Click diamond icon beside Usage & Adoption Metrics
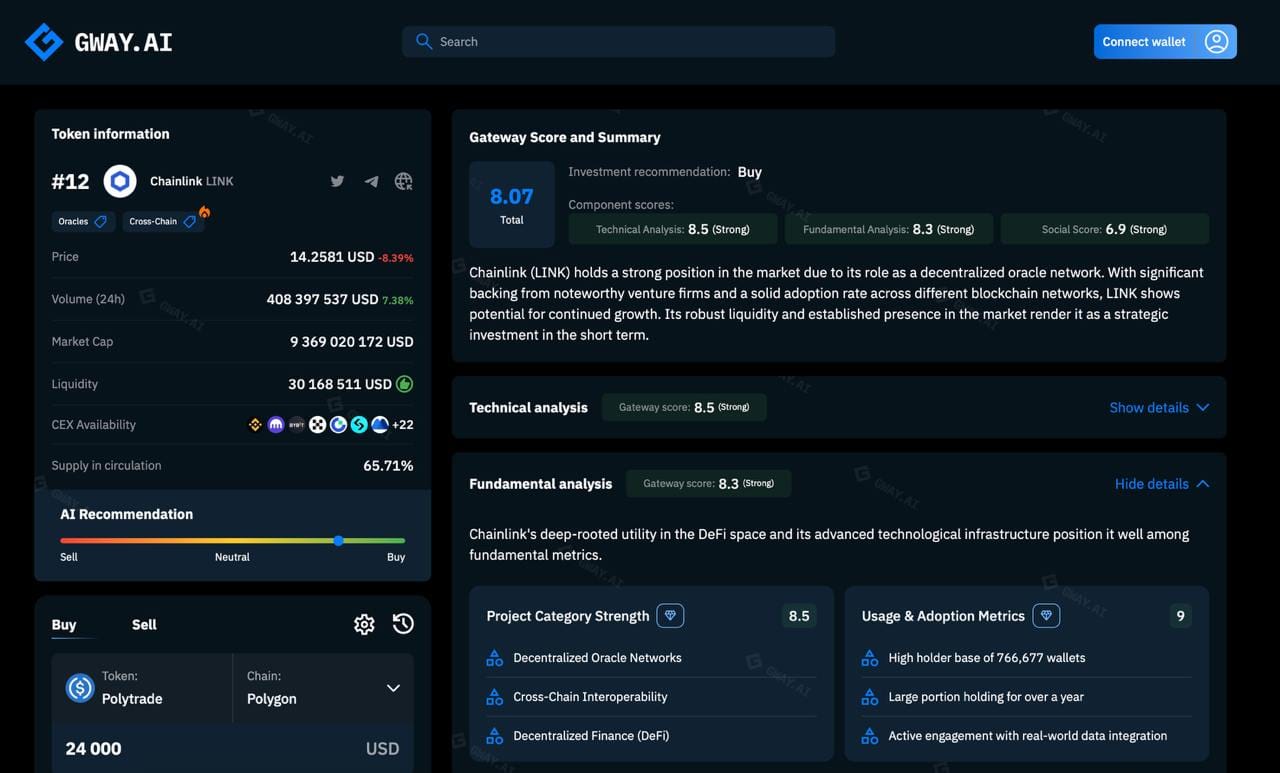This screenshot has height=773, width=1280. (1046, 616)
